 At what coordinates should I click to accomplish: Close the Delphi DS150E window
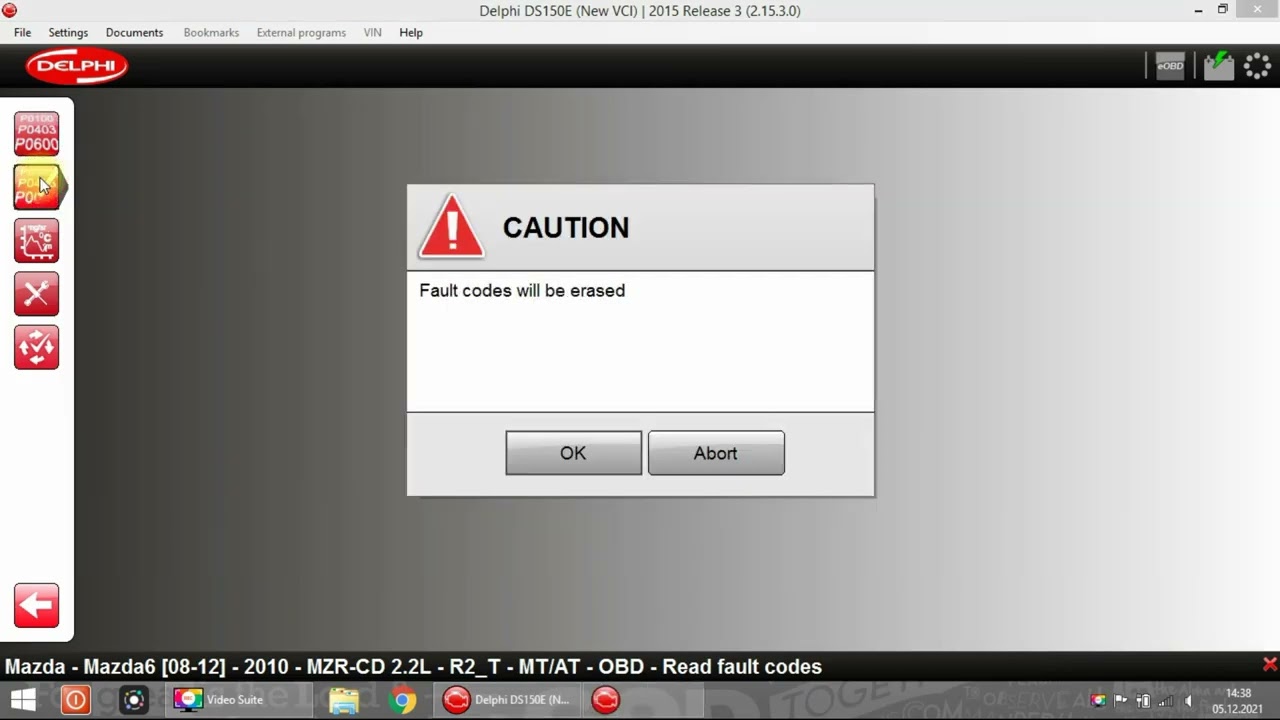[1257, 10]
